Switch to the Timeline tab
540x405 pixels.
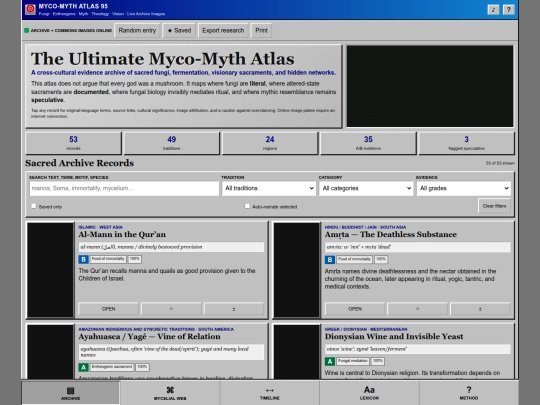coord(270,393)
